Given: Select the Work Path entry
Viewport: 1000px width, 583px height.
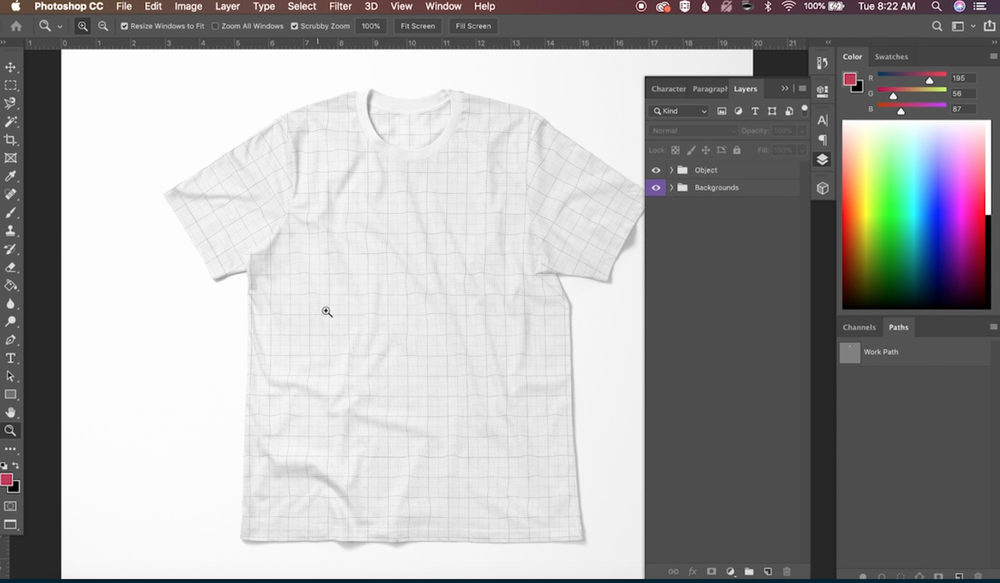Looking at the screenshot, I should pos(913,352).
